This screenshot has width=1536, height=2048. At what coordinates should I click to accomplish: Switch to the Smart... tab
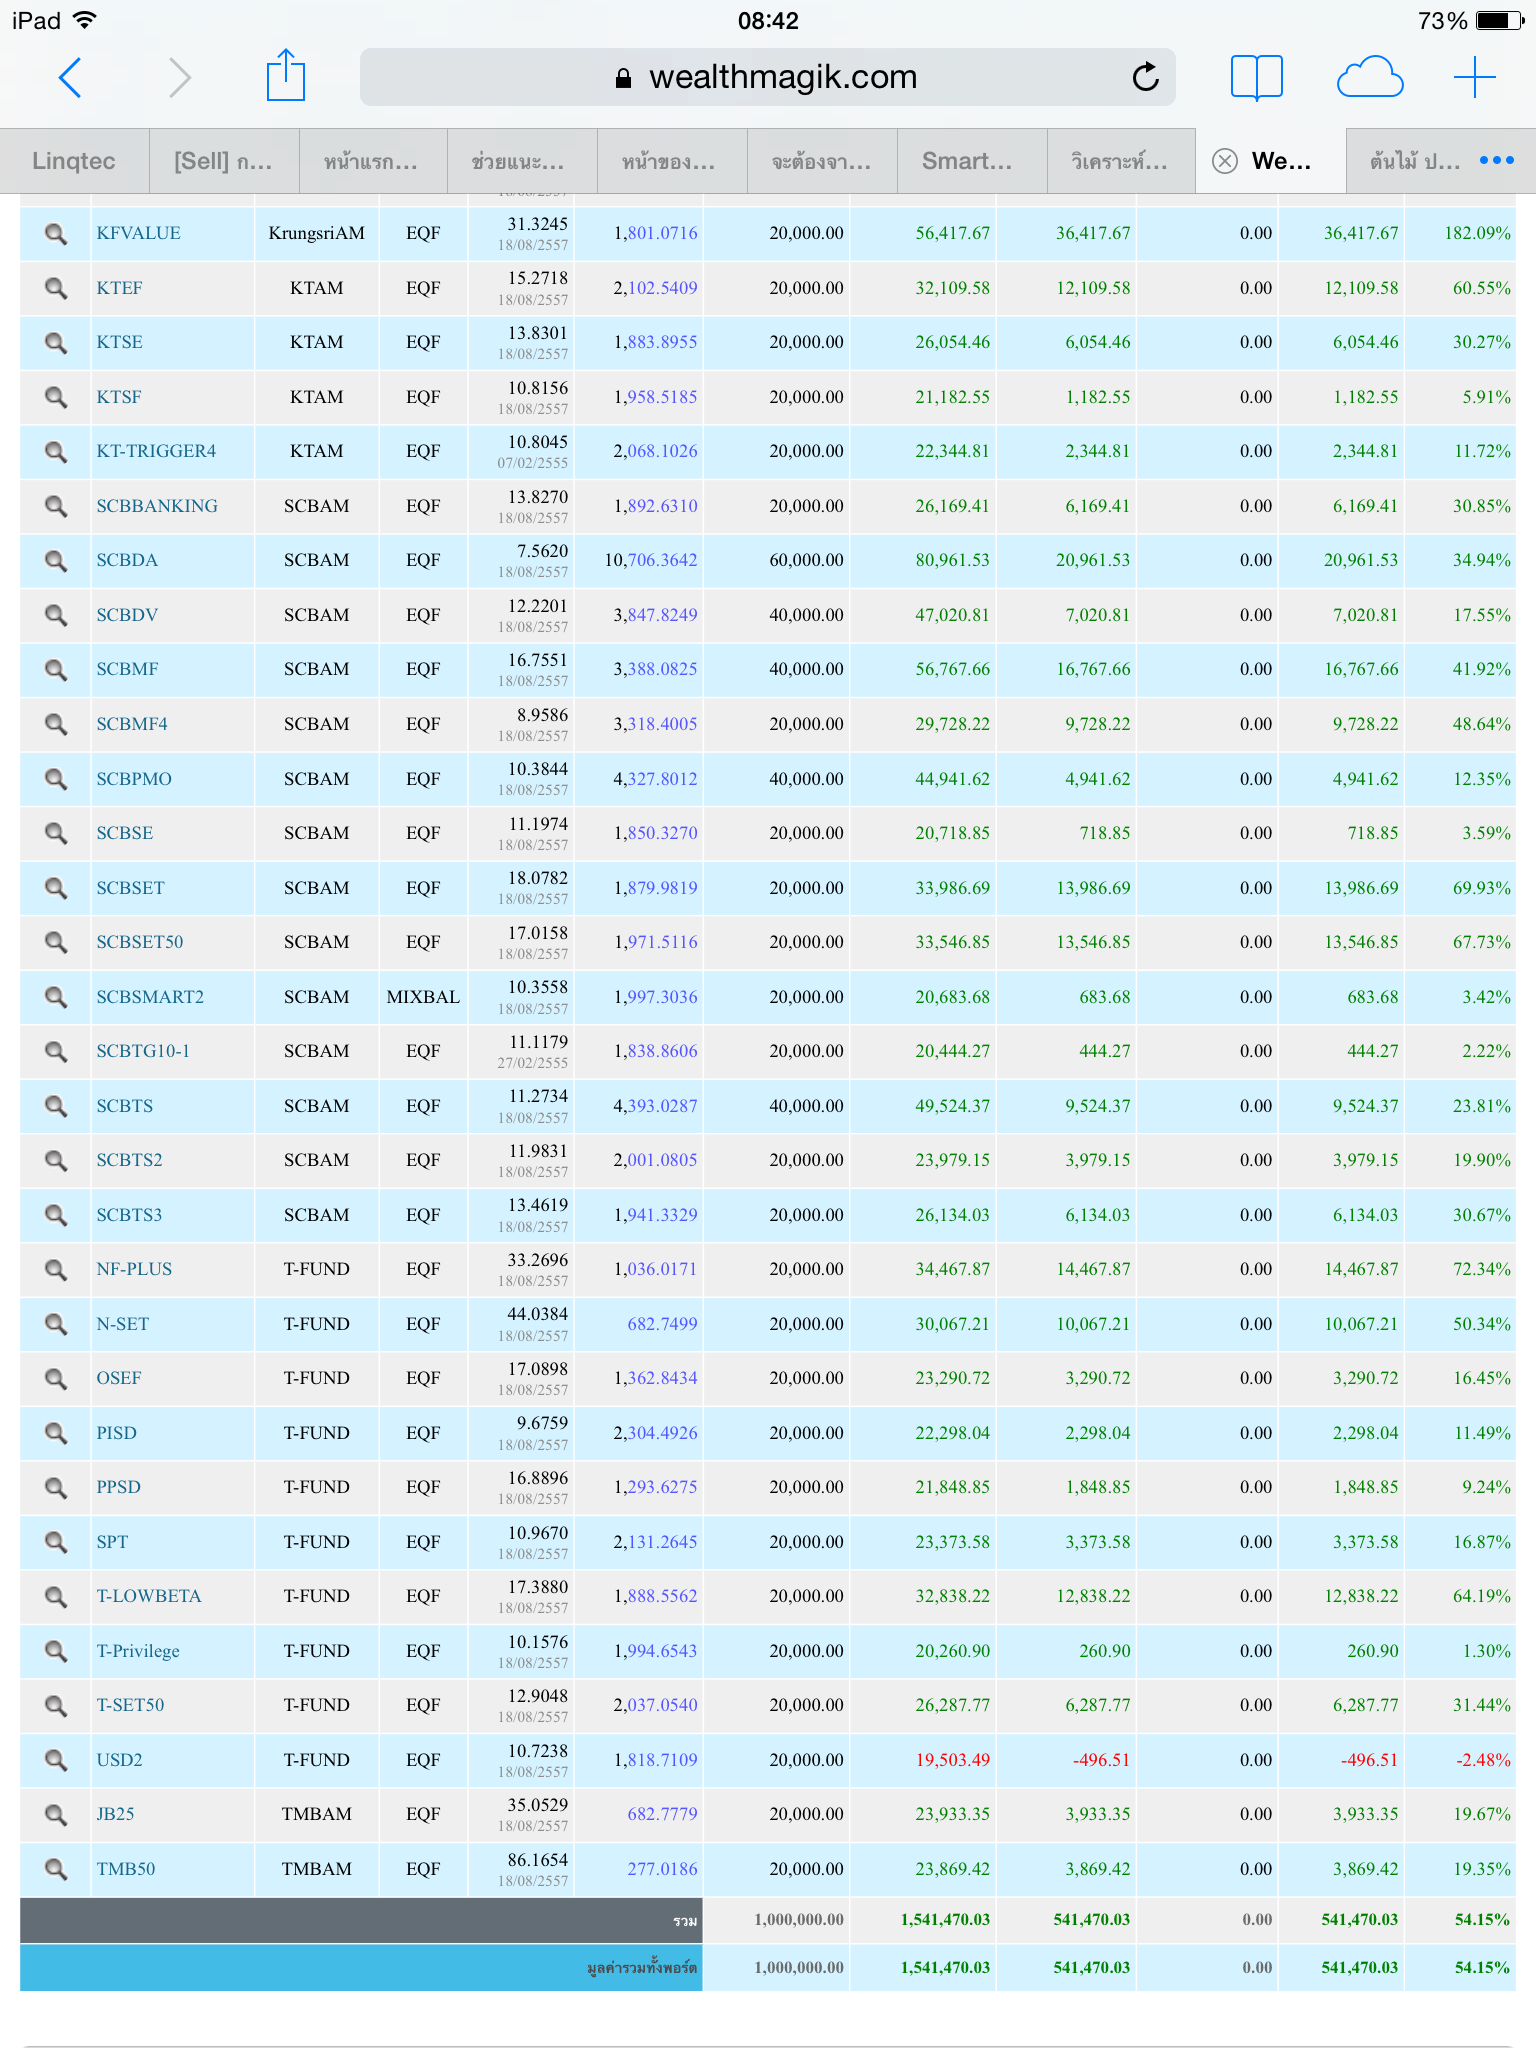(971, 161)
